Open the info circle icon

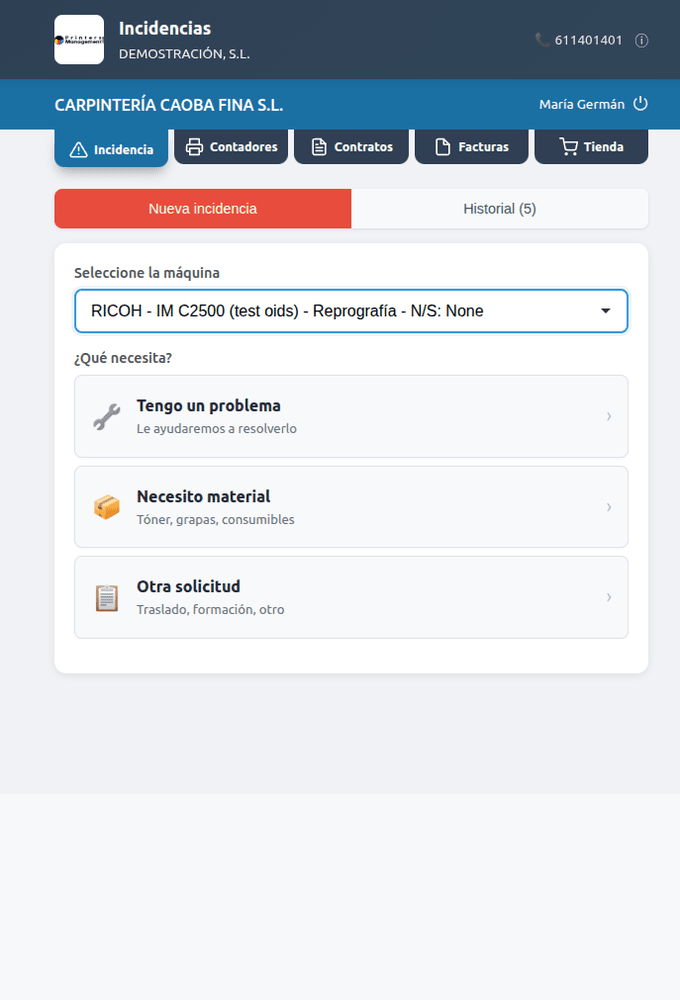[642, 41]
